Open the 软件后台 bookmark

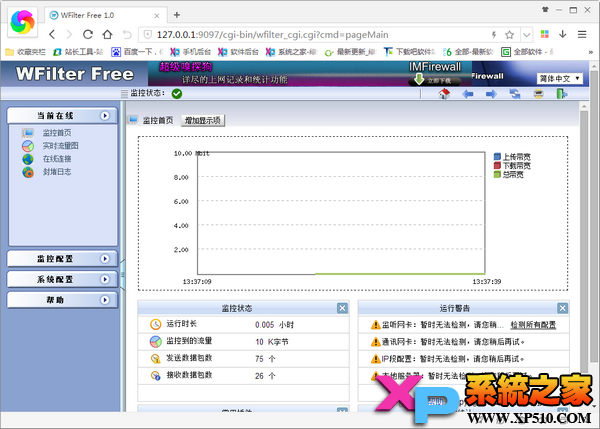(x=238, y=52)
